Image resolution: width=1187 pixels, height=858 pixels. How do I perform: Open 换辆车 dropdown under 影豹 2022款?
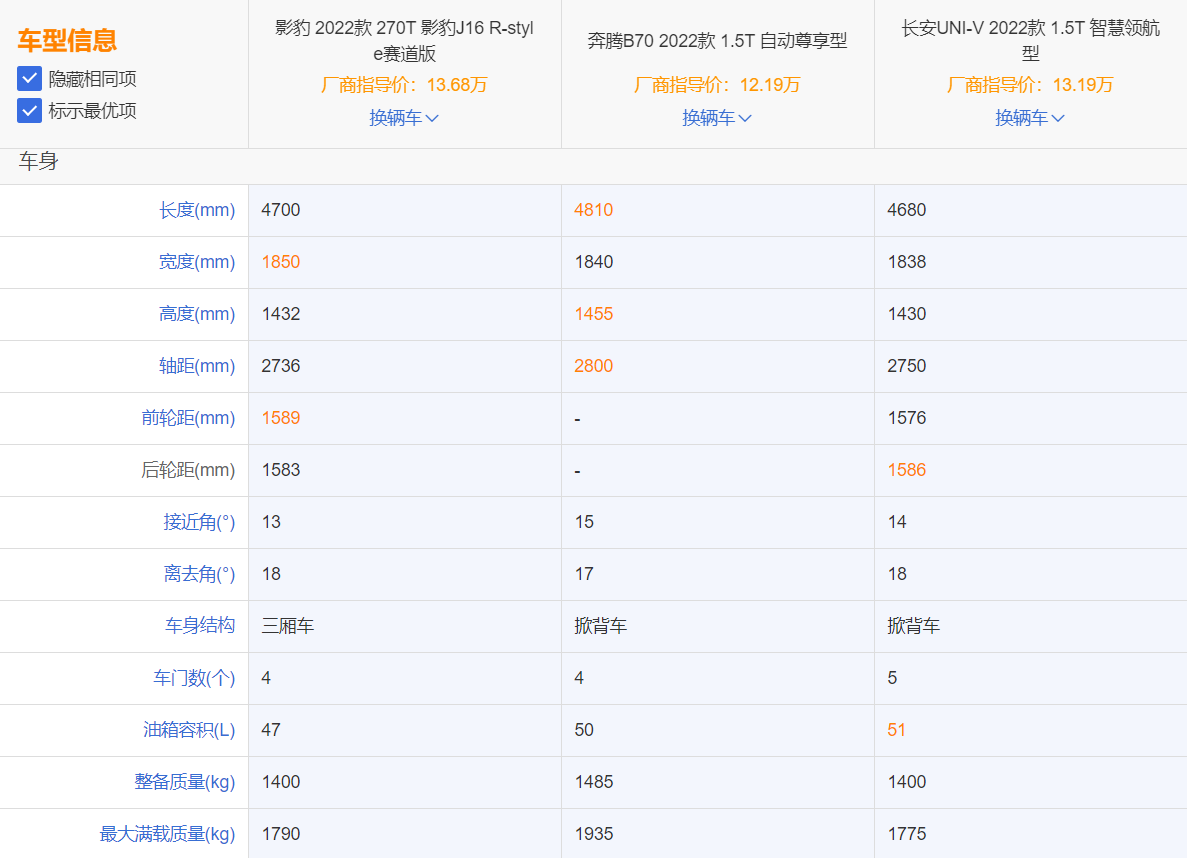404,117
